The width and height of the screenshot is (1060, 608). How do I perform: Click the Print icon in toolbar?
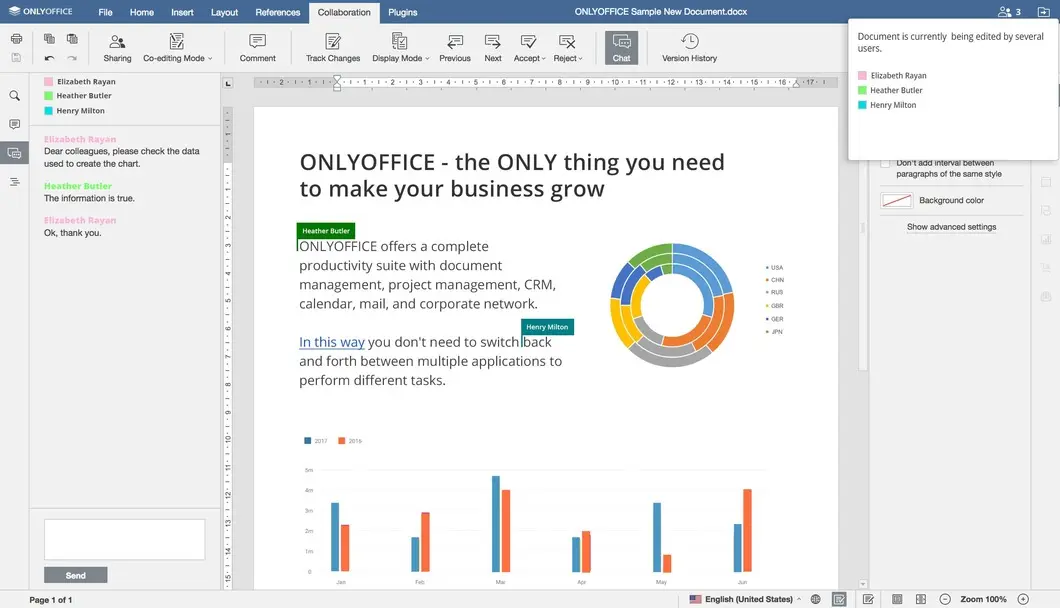16,39
